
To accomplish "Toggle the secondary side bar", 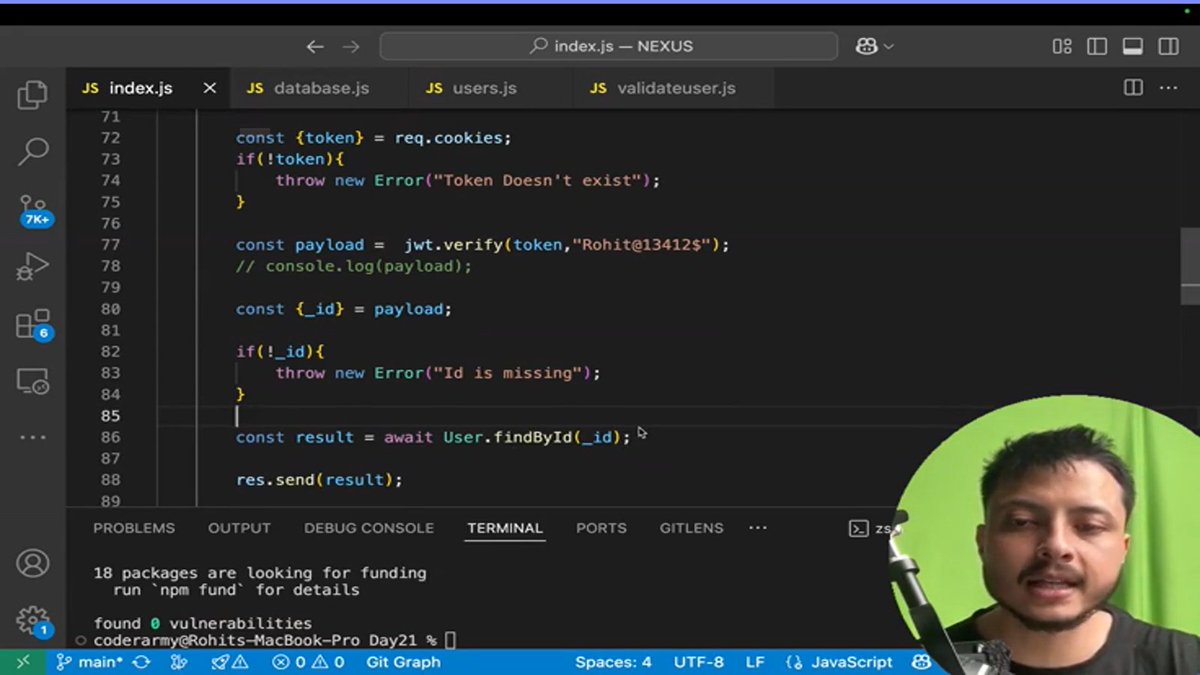I will (1168, 46).
